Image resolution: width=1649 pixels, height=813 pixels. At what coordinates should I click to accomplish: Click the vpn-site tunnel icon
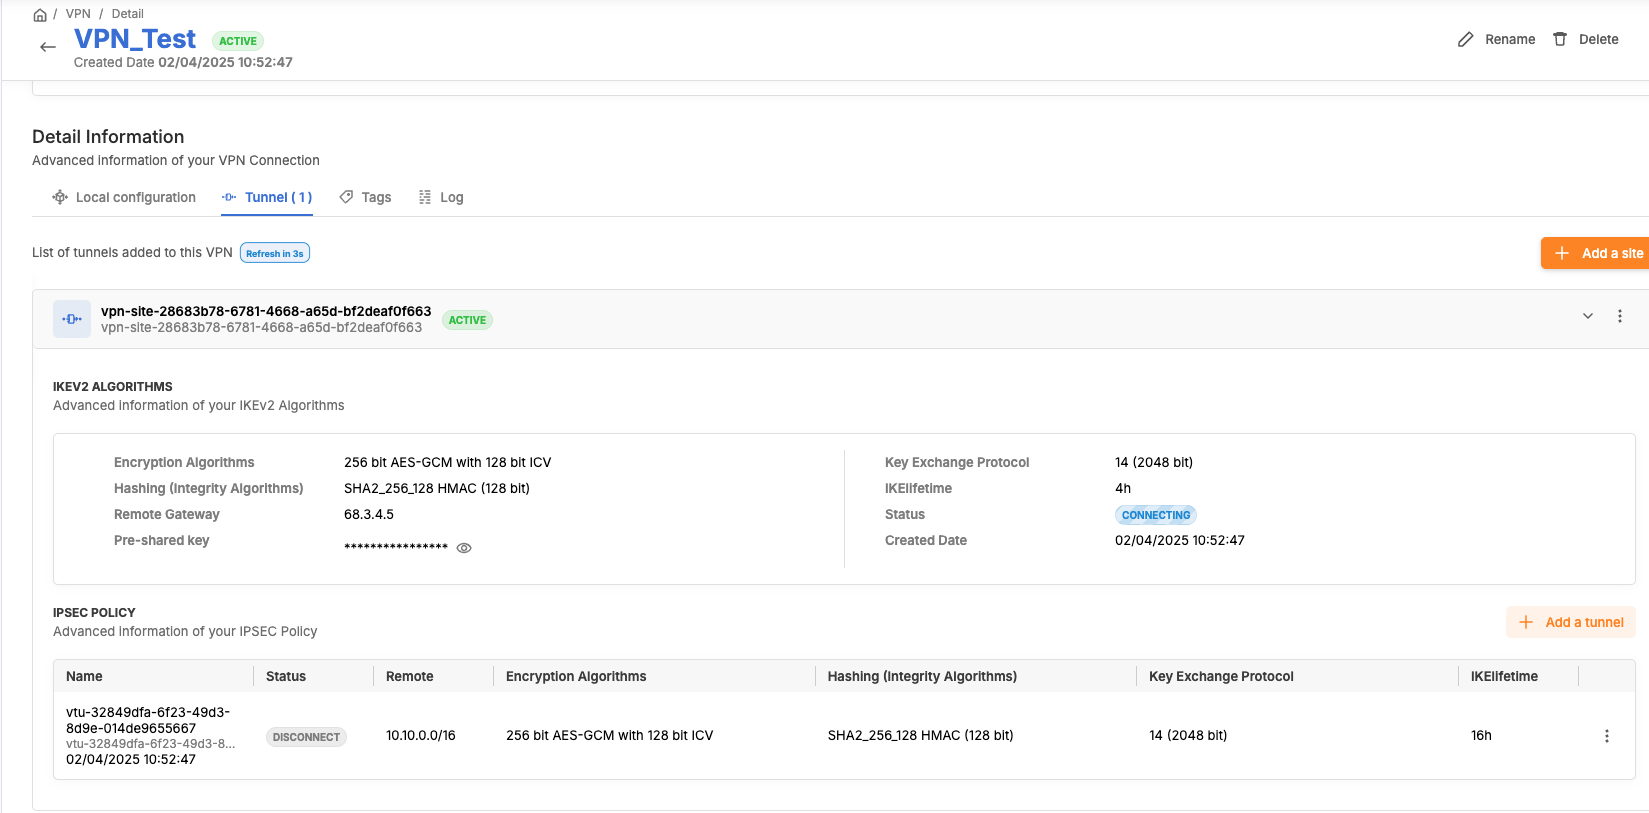tap(72, 319)
